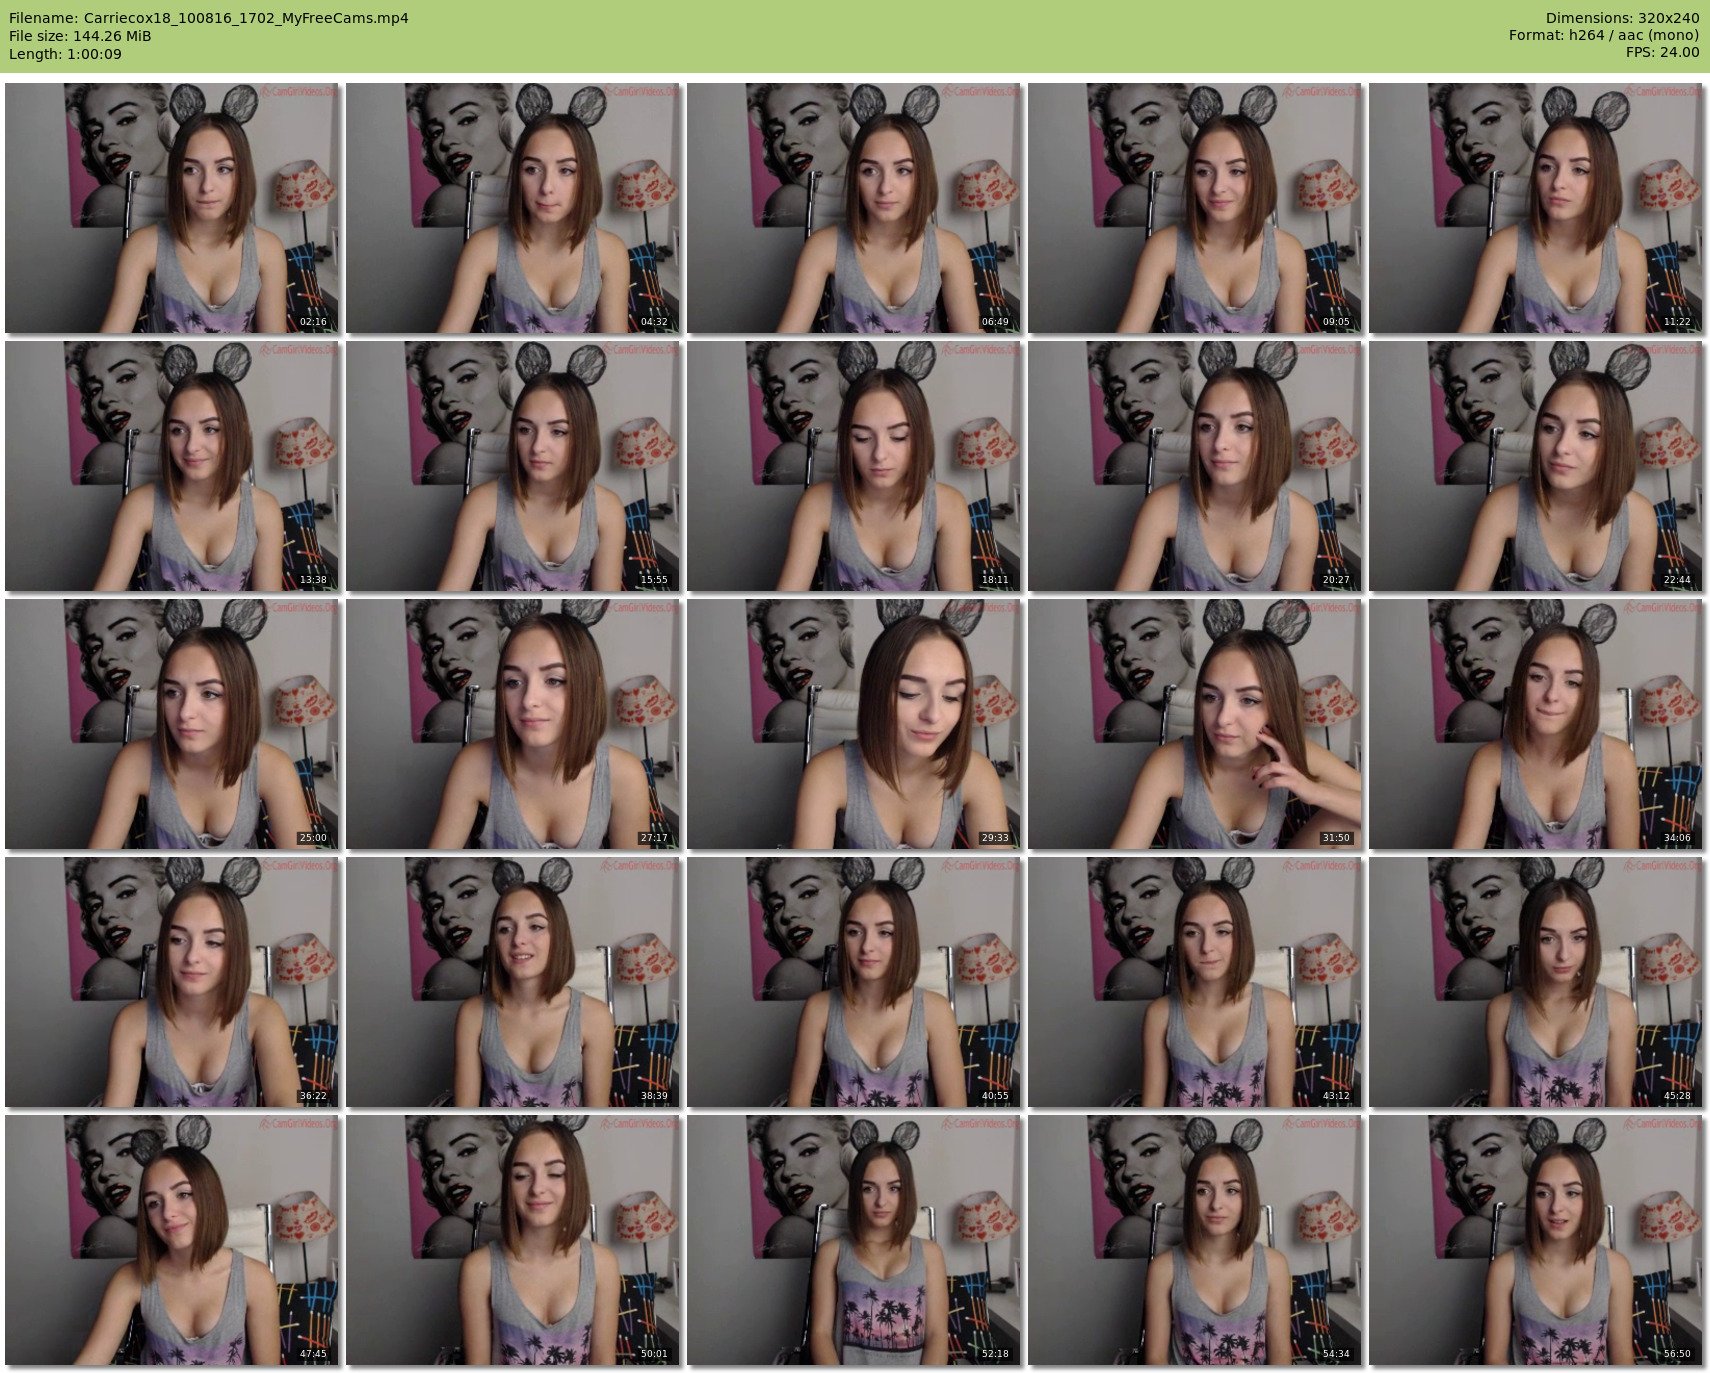Viewport: 1710px width, 1373px height.
Task: Open the thumbnail timestamped 13:38
Action: pos(172,466)
